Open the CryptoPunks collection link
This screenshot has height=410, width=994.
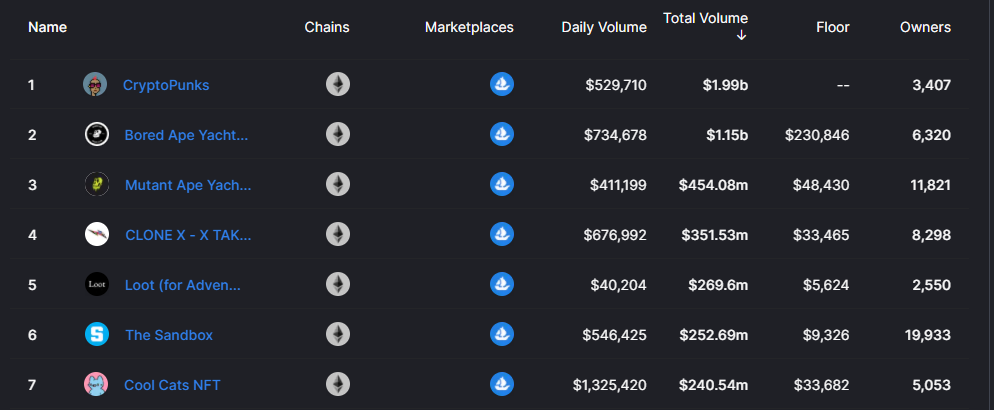166,85
